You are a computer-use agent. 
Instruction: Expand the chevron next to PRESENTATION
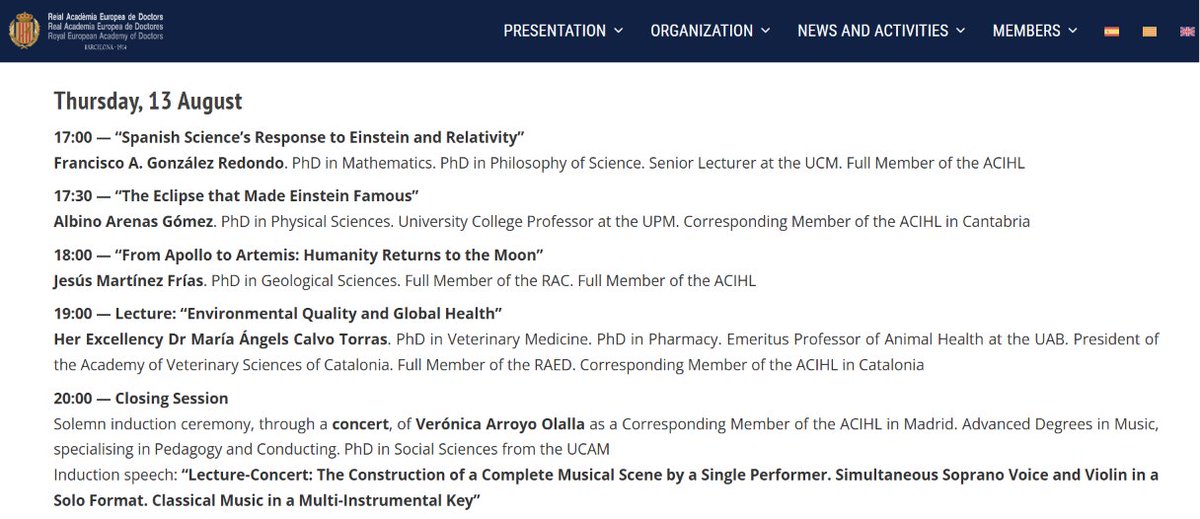pyautogui.click(x=618, y=31)
